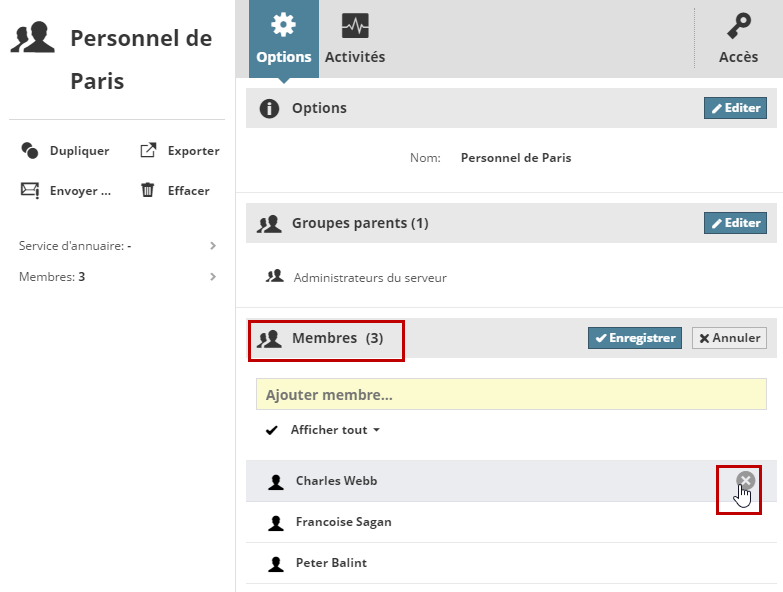Toggle the Afficher tout checkmark

tap(272, 430)
